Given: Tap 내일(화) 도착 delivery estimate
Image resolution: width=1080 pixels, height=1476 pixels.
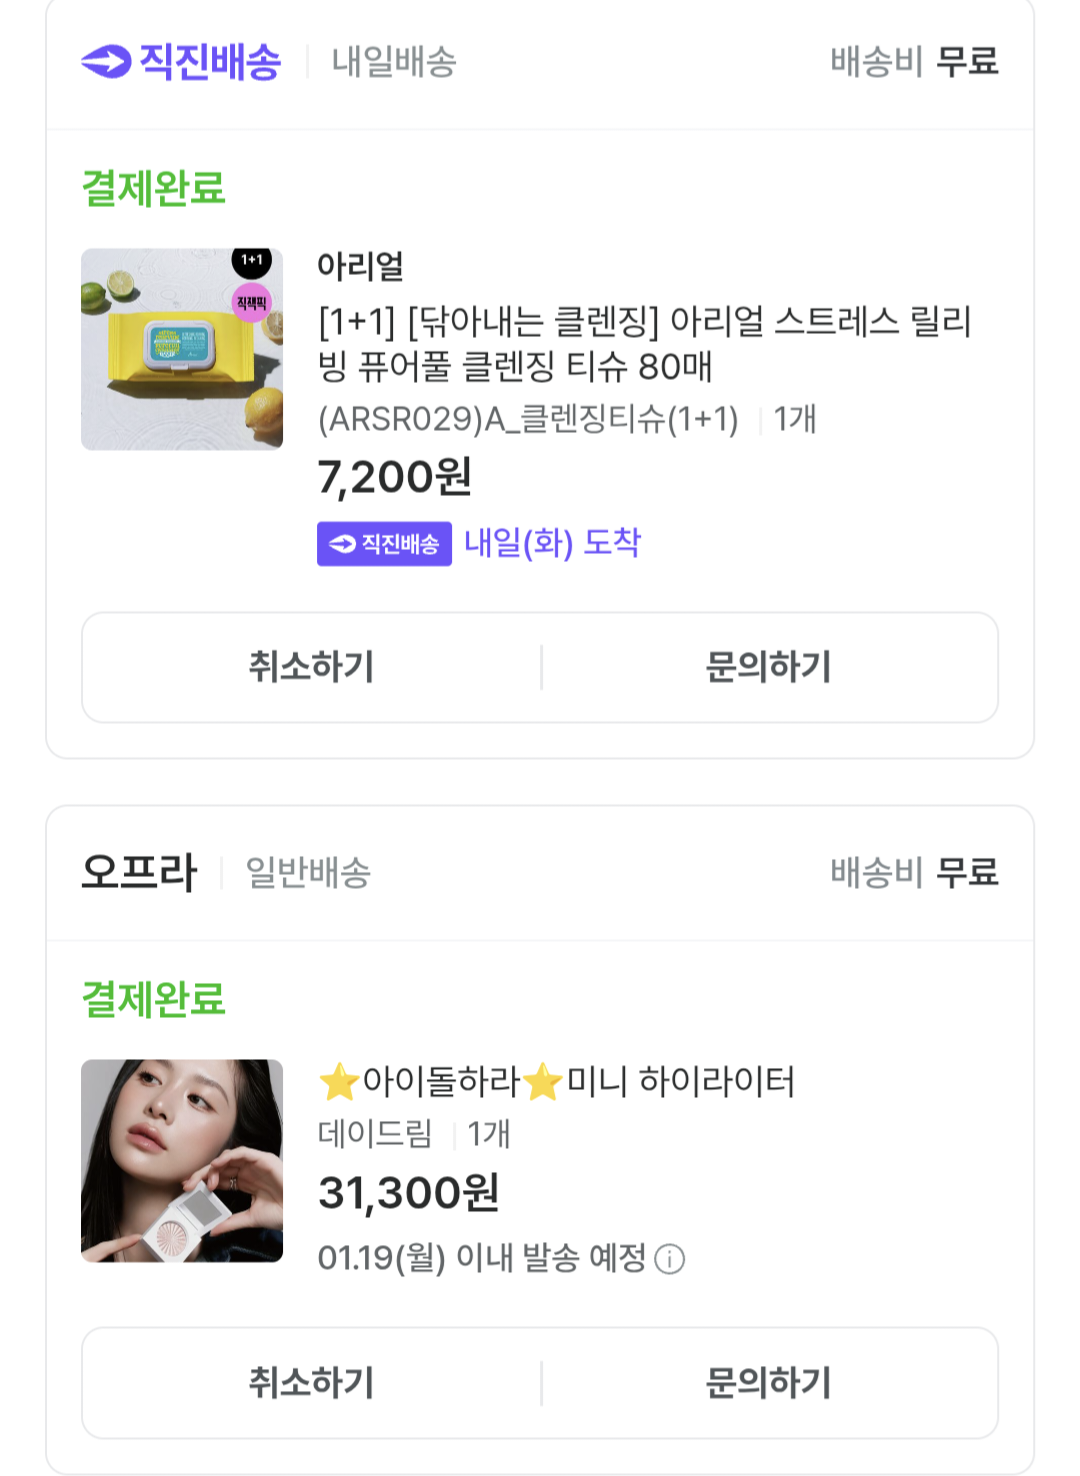Looking at the screenshot, I should click(x=552, y=543).
